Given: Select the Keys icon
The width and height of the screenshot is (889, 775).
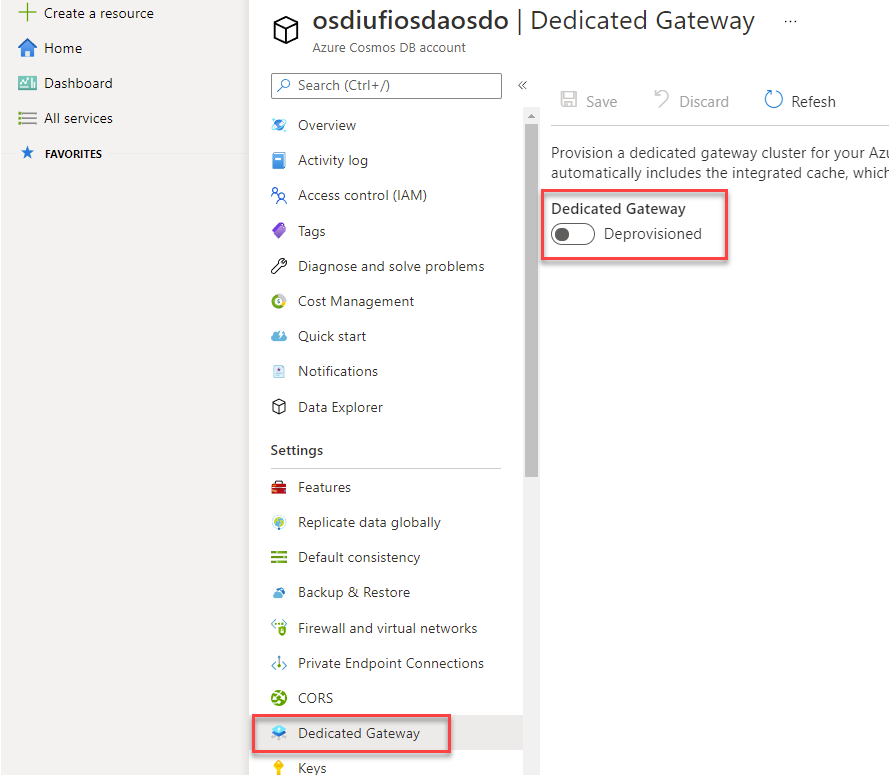Looking at the screenshot, I should tap(279, 767).
